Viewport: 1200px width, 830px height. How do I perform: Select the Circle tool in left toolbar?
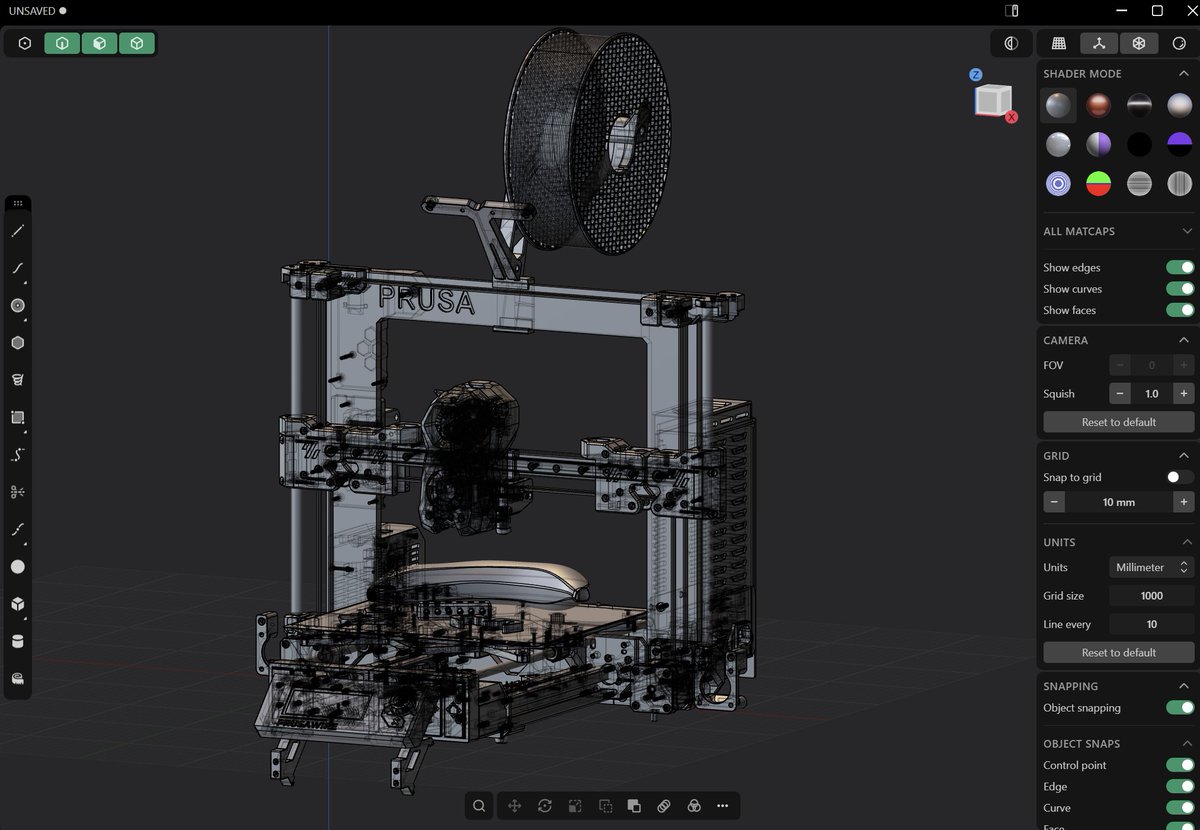point(18,306)
